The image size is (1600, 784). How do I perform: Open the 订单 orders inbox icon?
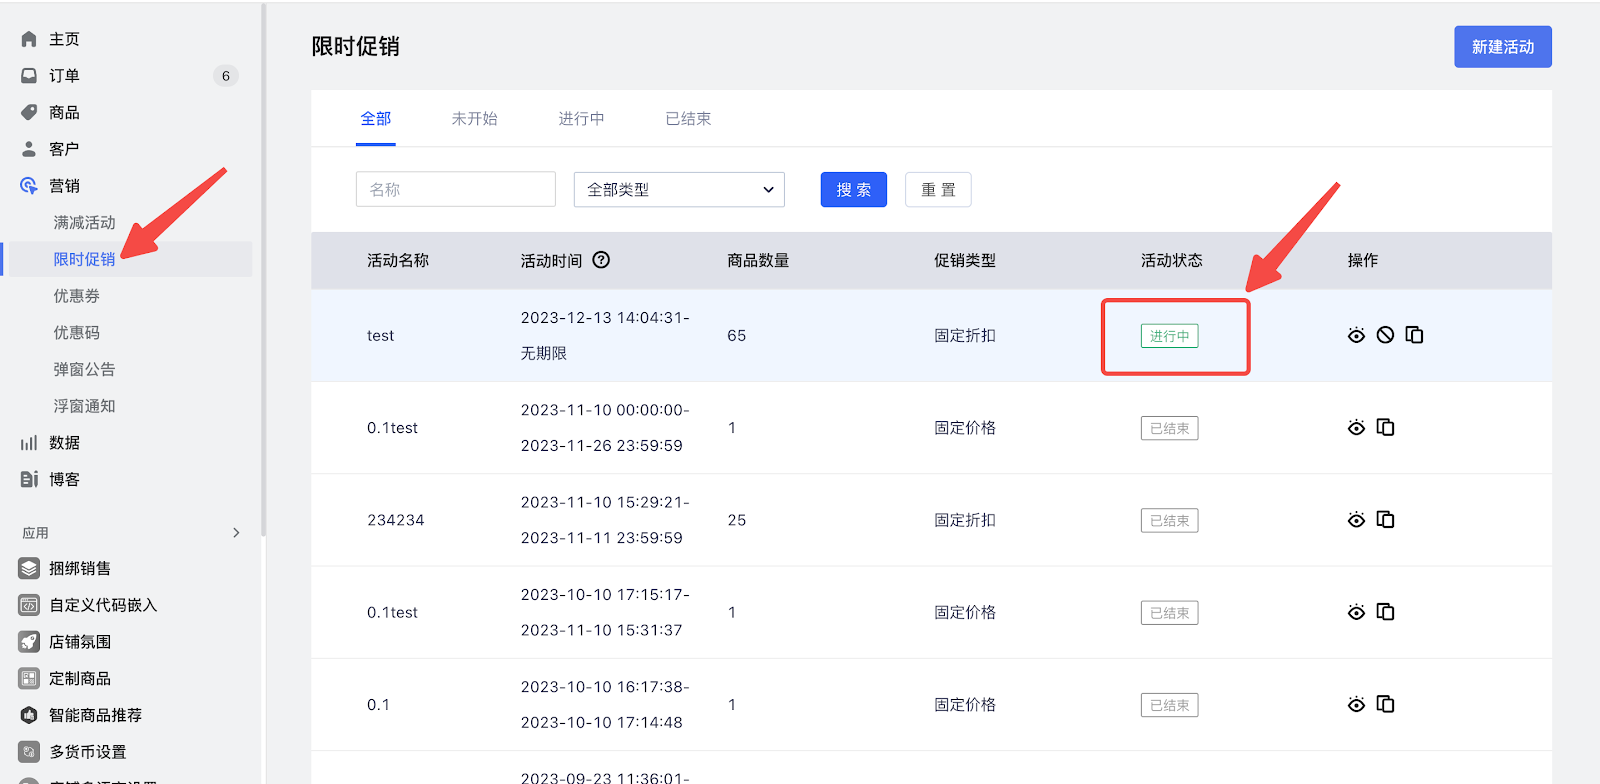click(29, 76)
